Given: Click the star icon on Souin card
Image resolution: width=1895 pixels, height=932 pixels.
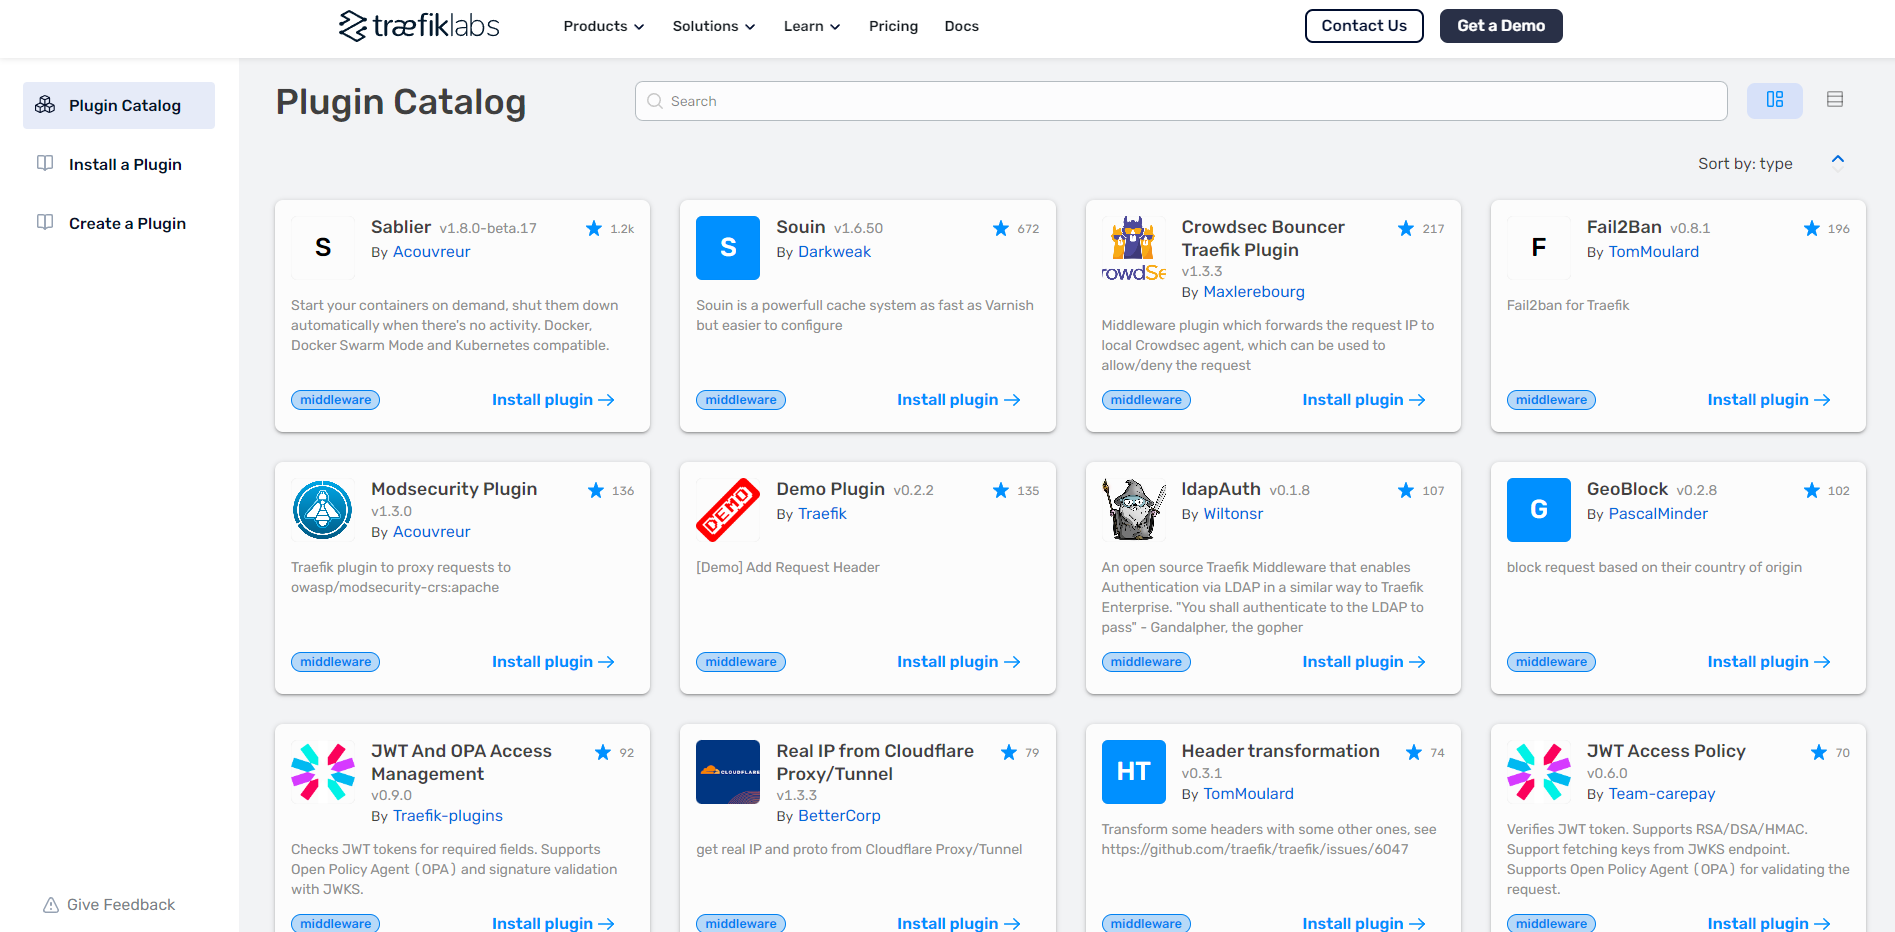Looking at the screenshot, I should (x=1001, y=228).
